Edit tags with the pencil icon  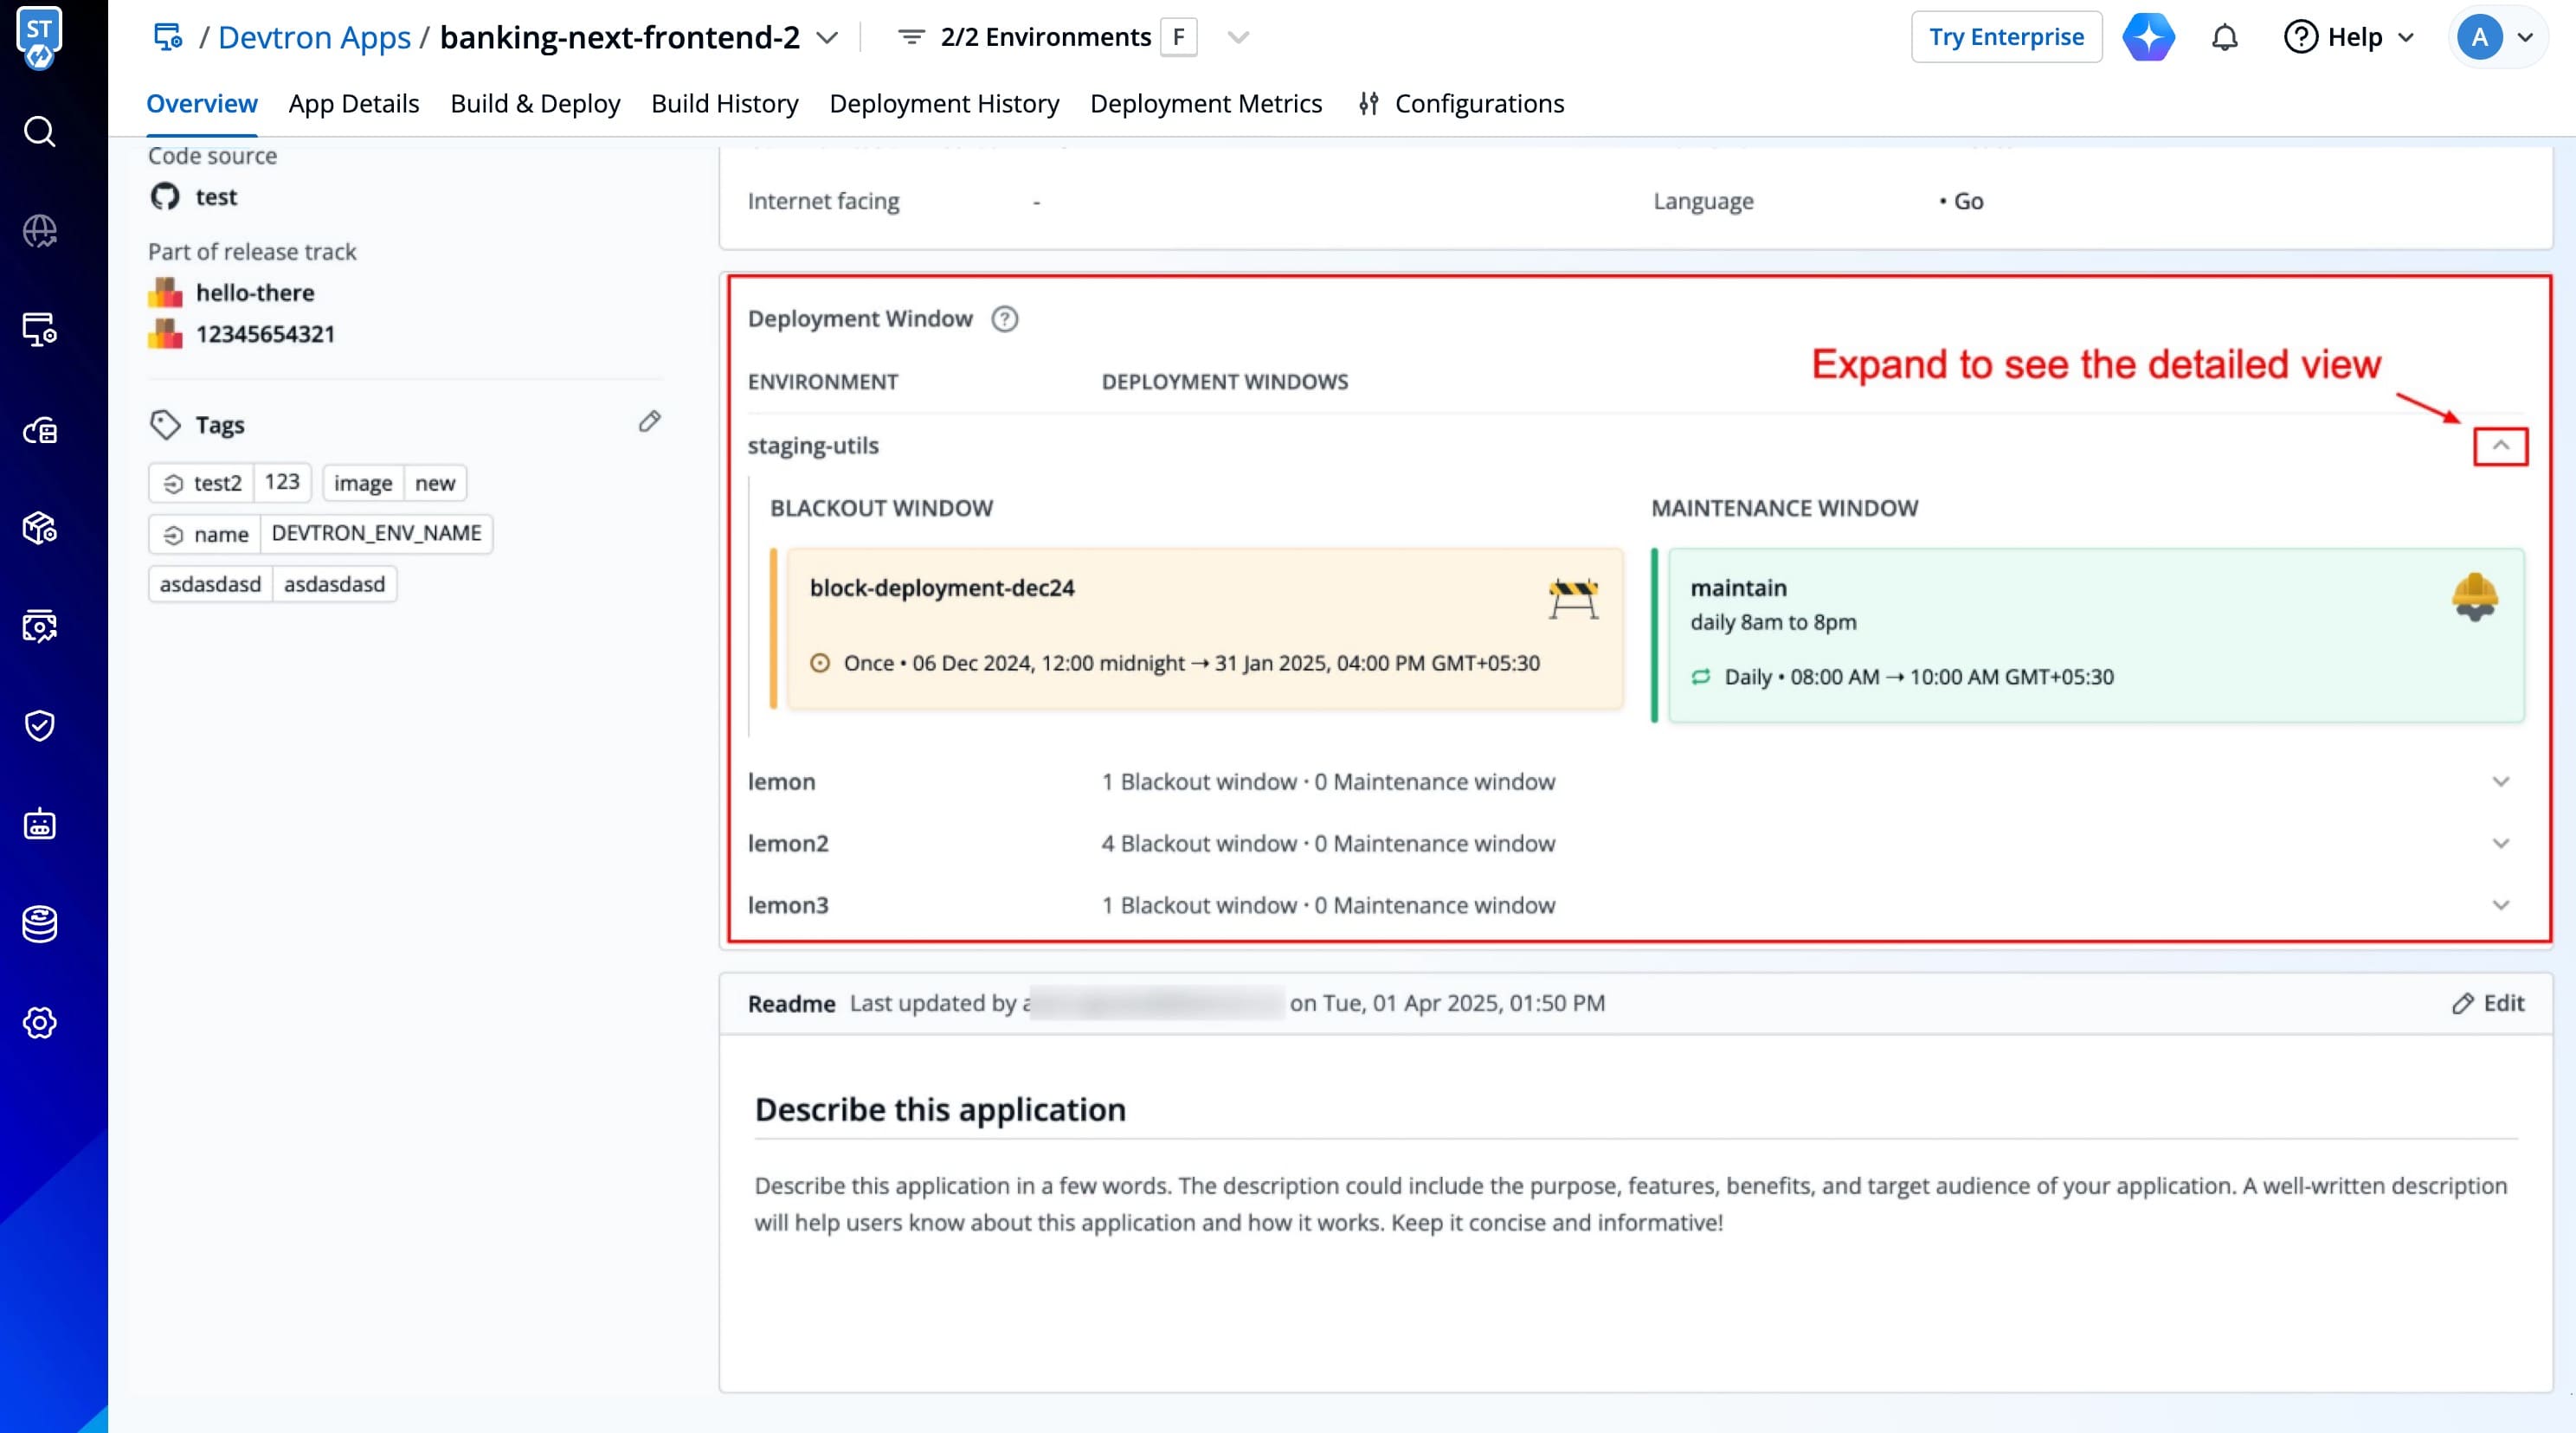(x=649, y=421)
